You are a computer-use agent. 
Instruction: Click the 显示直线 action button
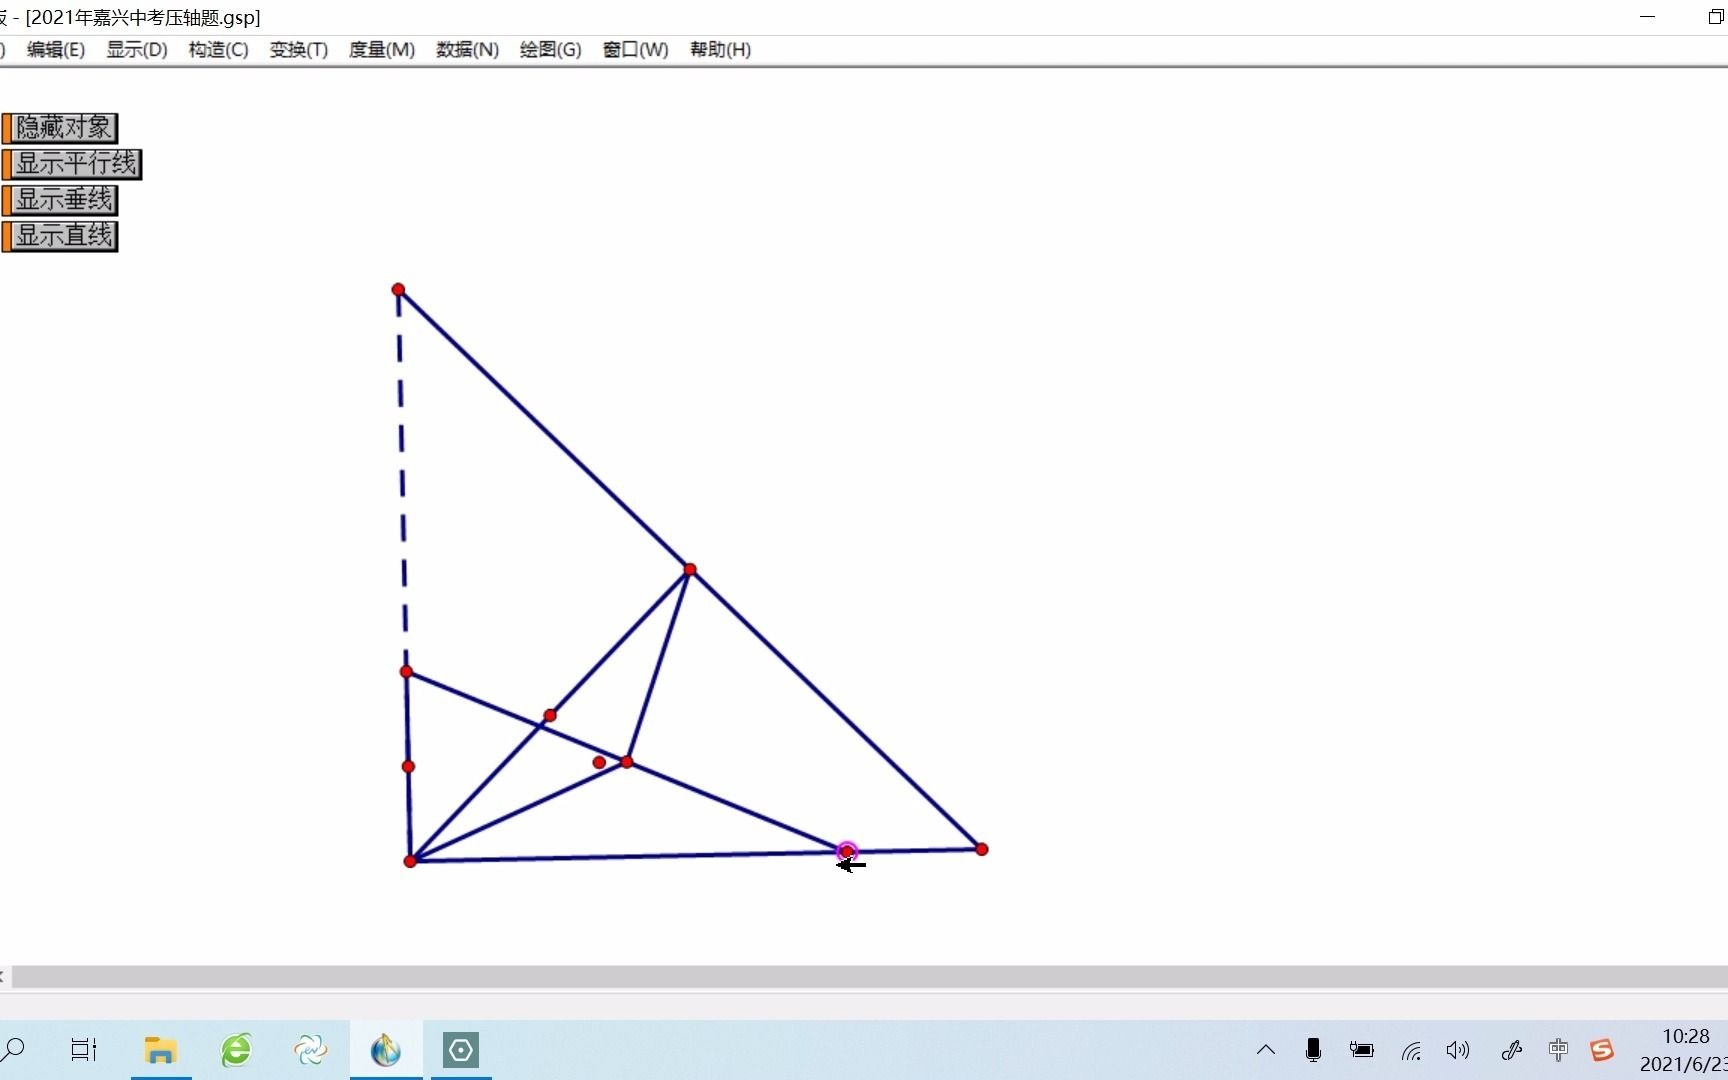click(x=60, y=236)
